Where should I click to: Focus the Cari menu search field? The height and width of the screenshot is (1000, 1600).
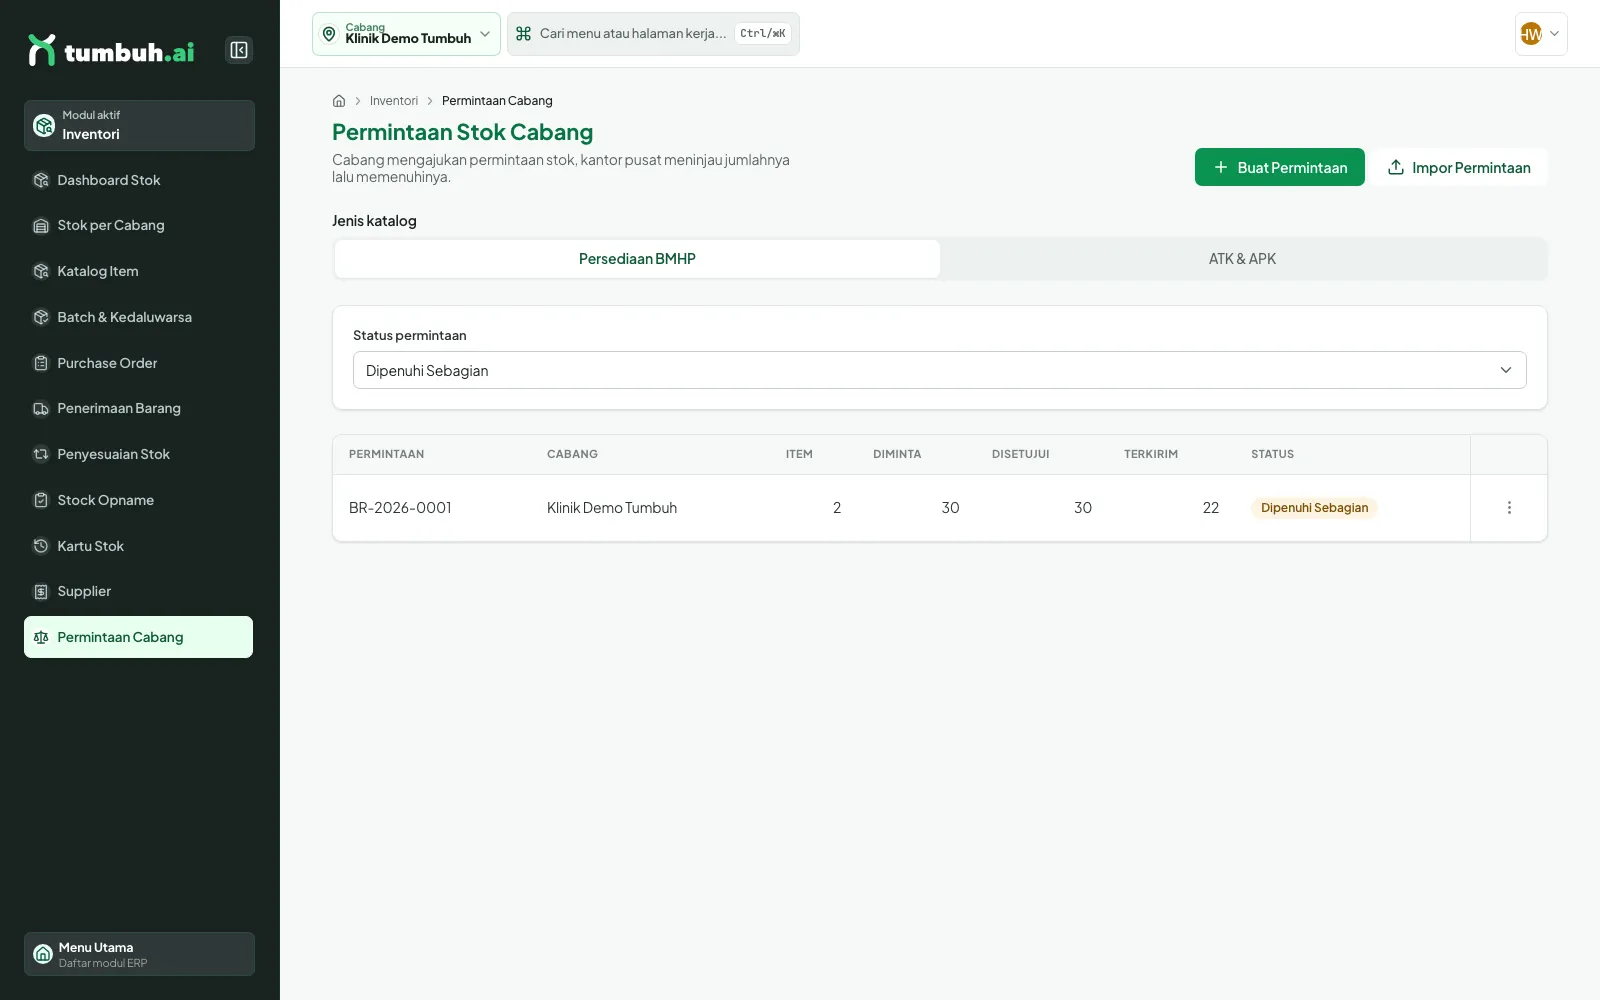point(653,34)
